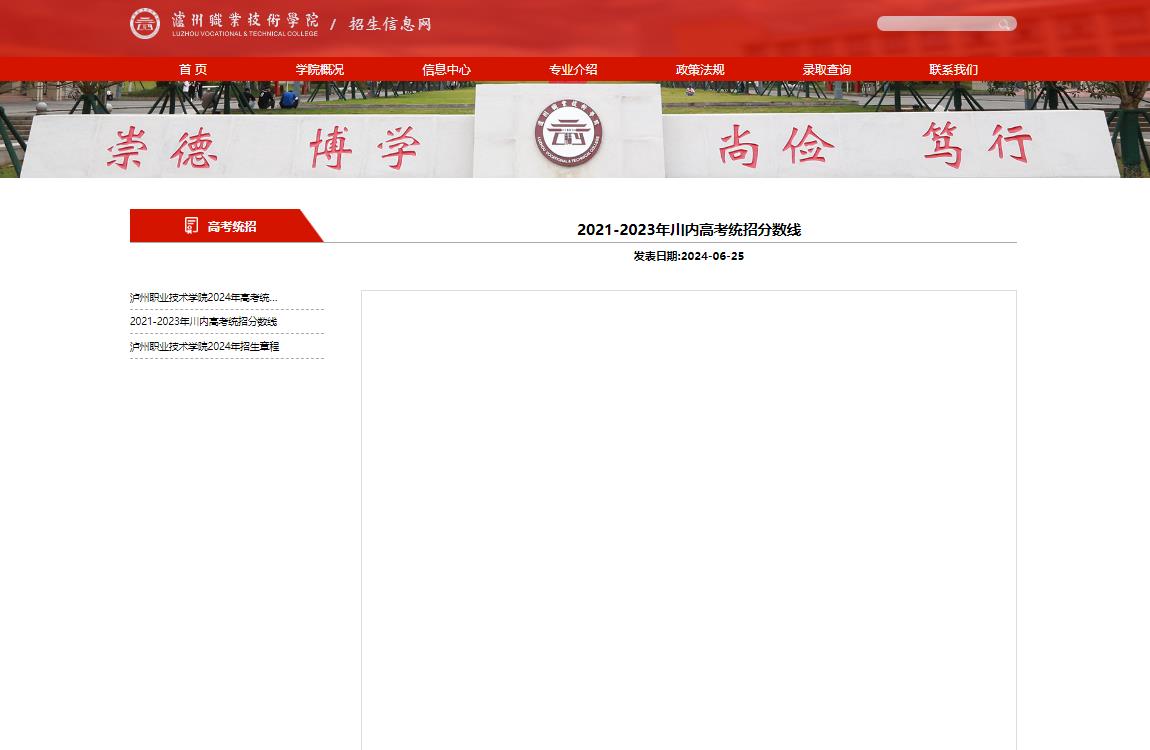The height and width of the screenshot is (750, 1150).
Task: Open 泸州职业技术学院2024年高考统... article link
Action: coord(204,298)
